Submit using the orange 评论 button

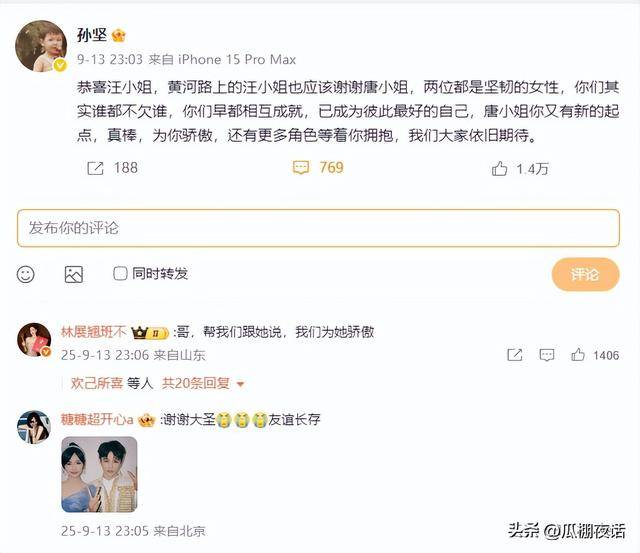click(585, 274)
